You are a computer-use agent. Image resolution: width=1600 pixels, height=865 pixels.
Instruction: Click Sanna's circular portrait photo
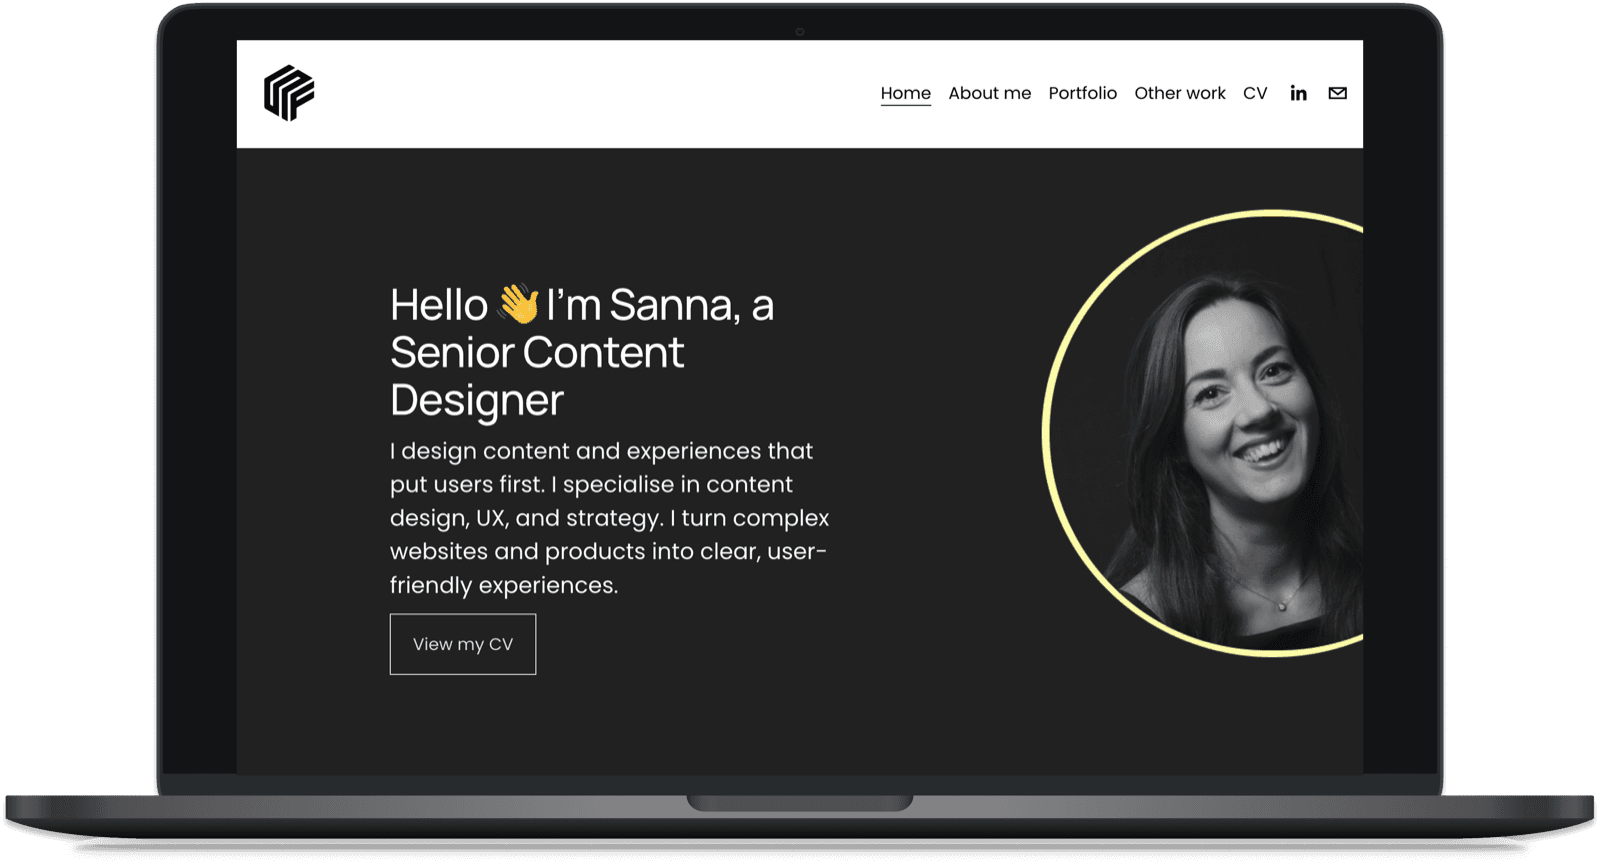point(1205,433)
